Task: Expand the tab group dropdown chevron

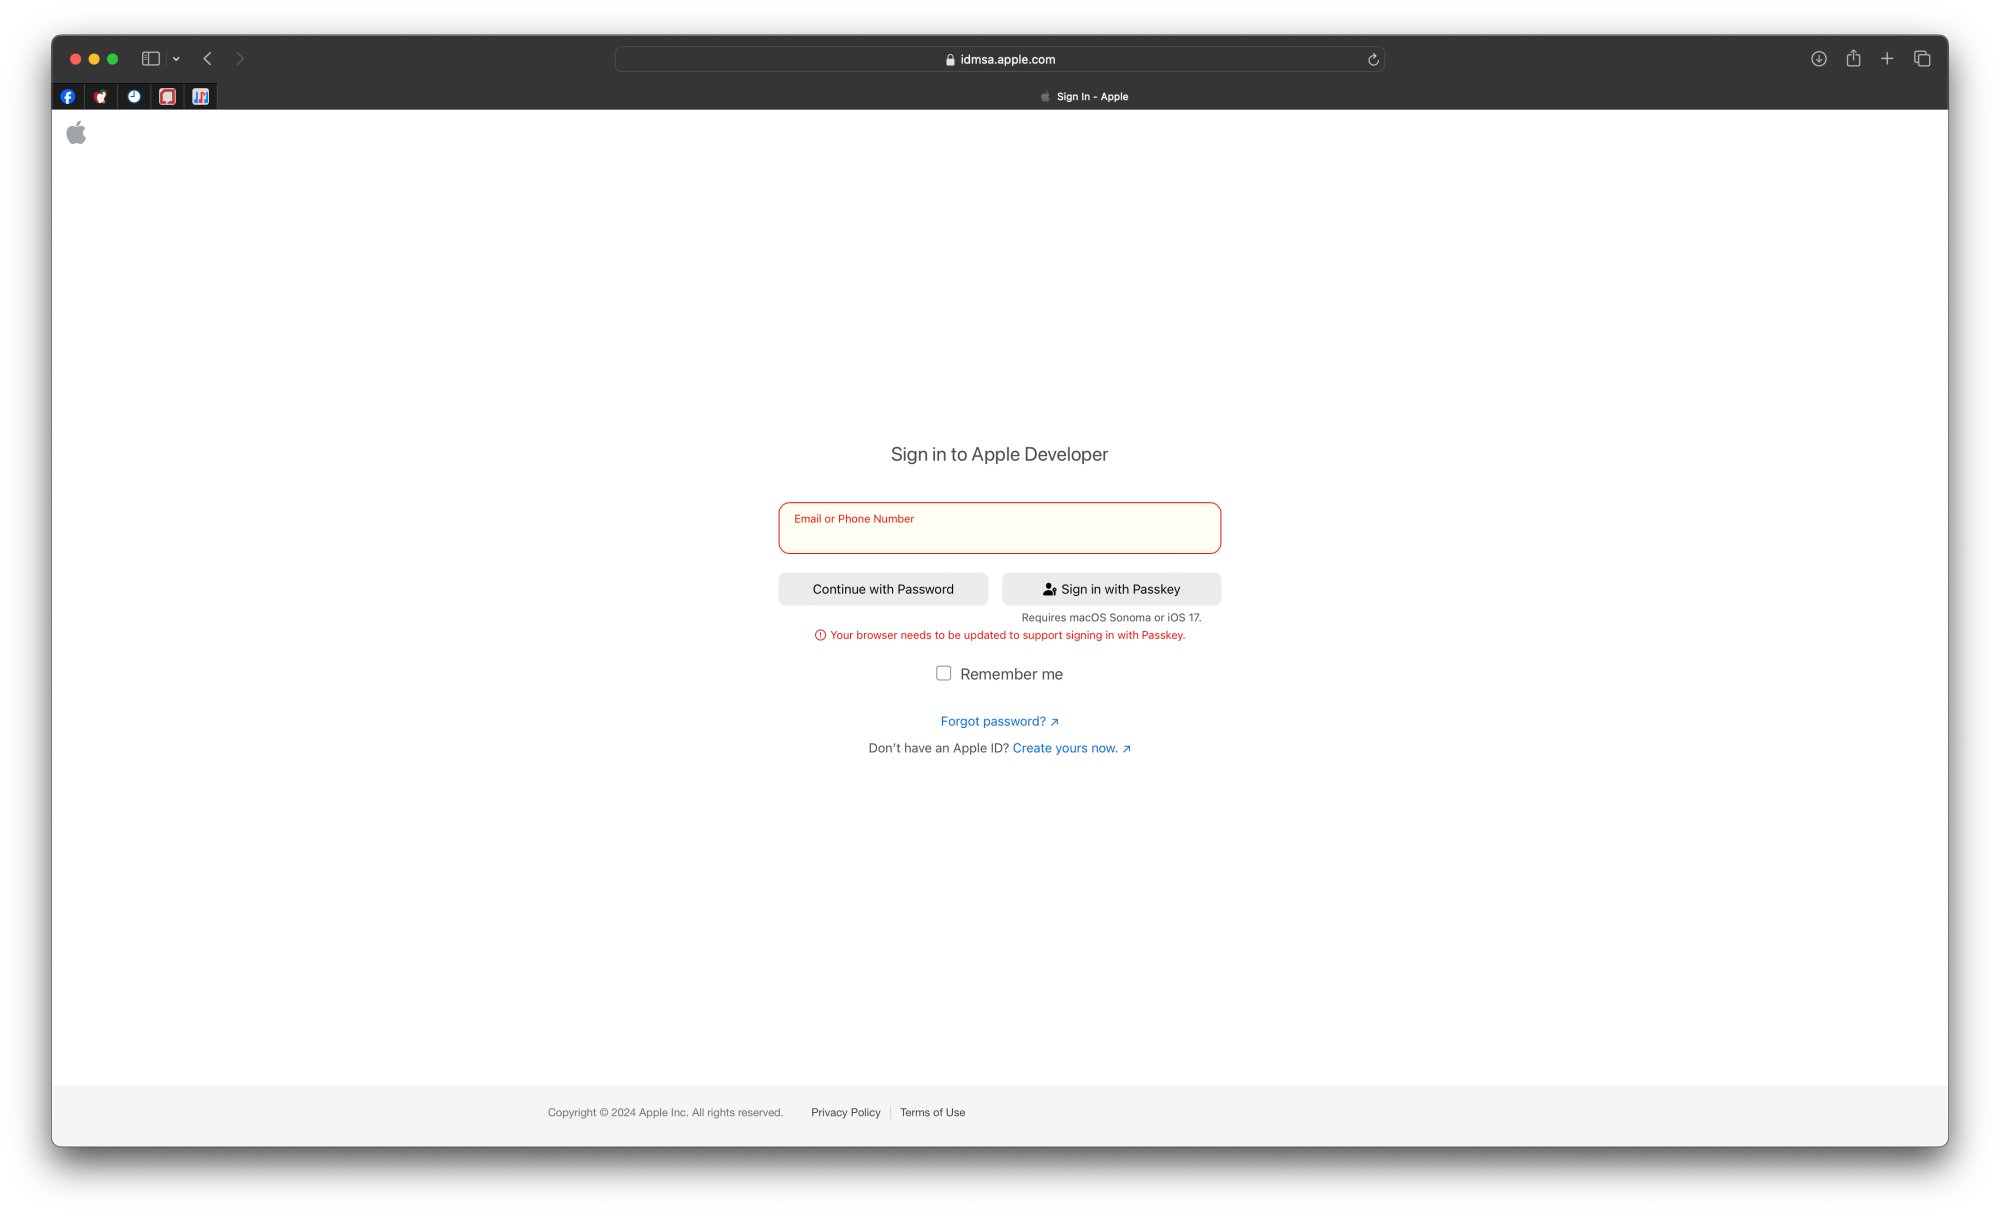Action: point(176,59)
